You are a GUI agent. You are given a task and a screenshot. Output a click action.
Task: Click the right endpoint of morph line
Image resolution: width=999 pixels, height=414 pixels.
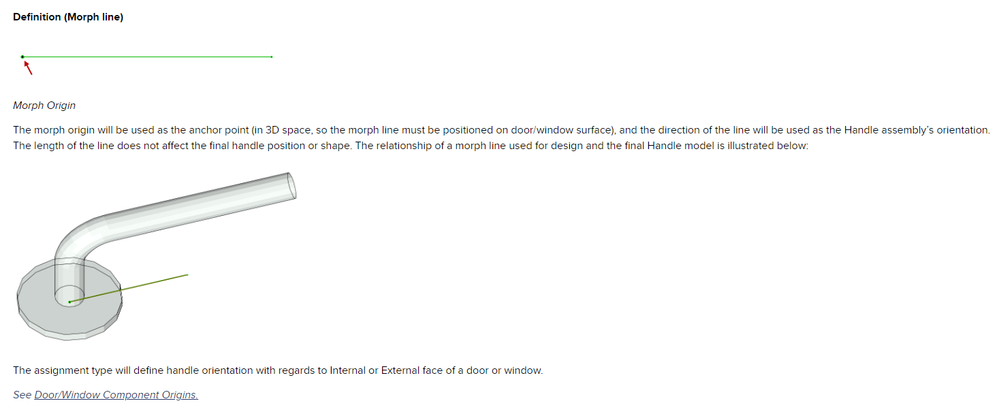coord(271,57)
